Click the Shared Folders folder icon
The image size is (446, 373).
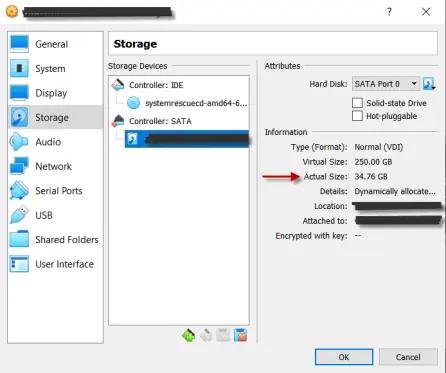click(19, 239)
